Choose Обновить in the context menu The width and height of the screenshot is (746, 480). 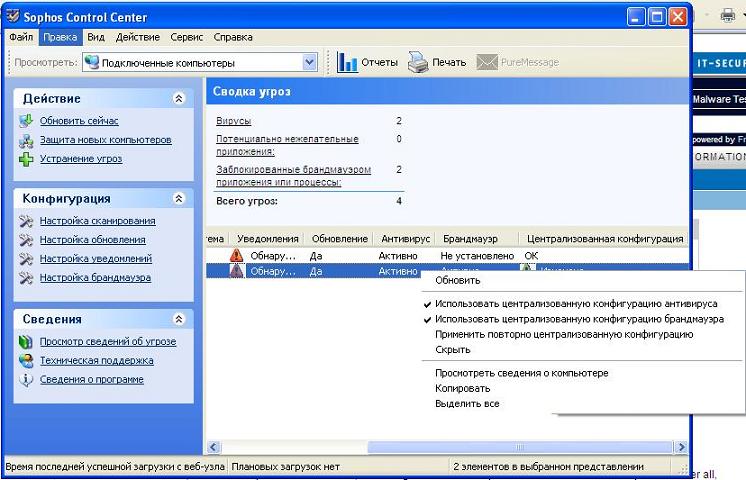(x=458, y=280)
